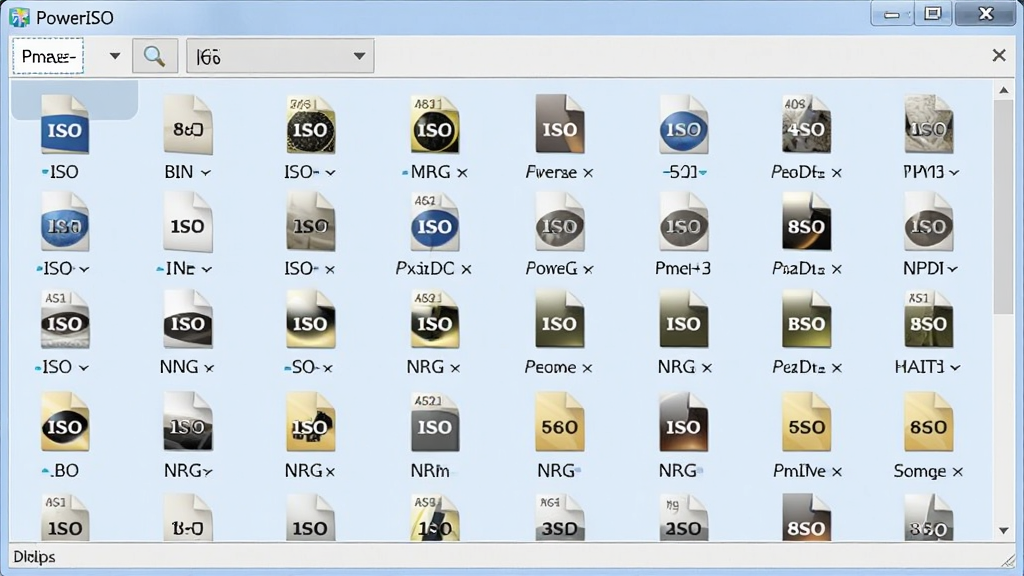Close the toolbar with its X
The width and height of the screenshot is (1024, 576).
coord(999,56)
